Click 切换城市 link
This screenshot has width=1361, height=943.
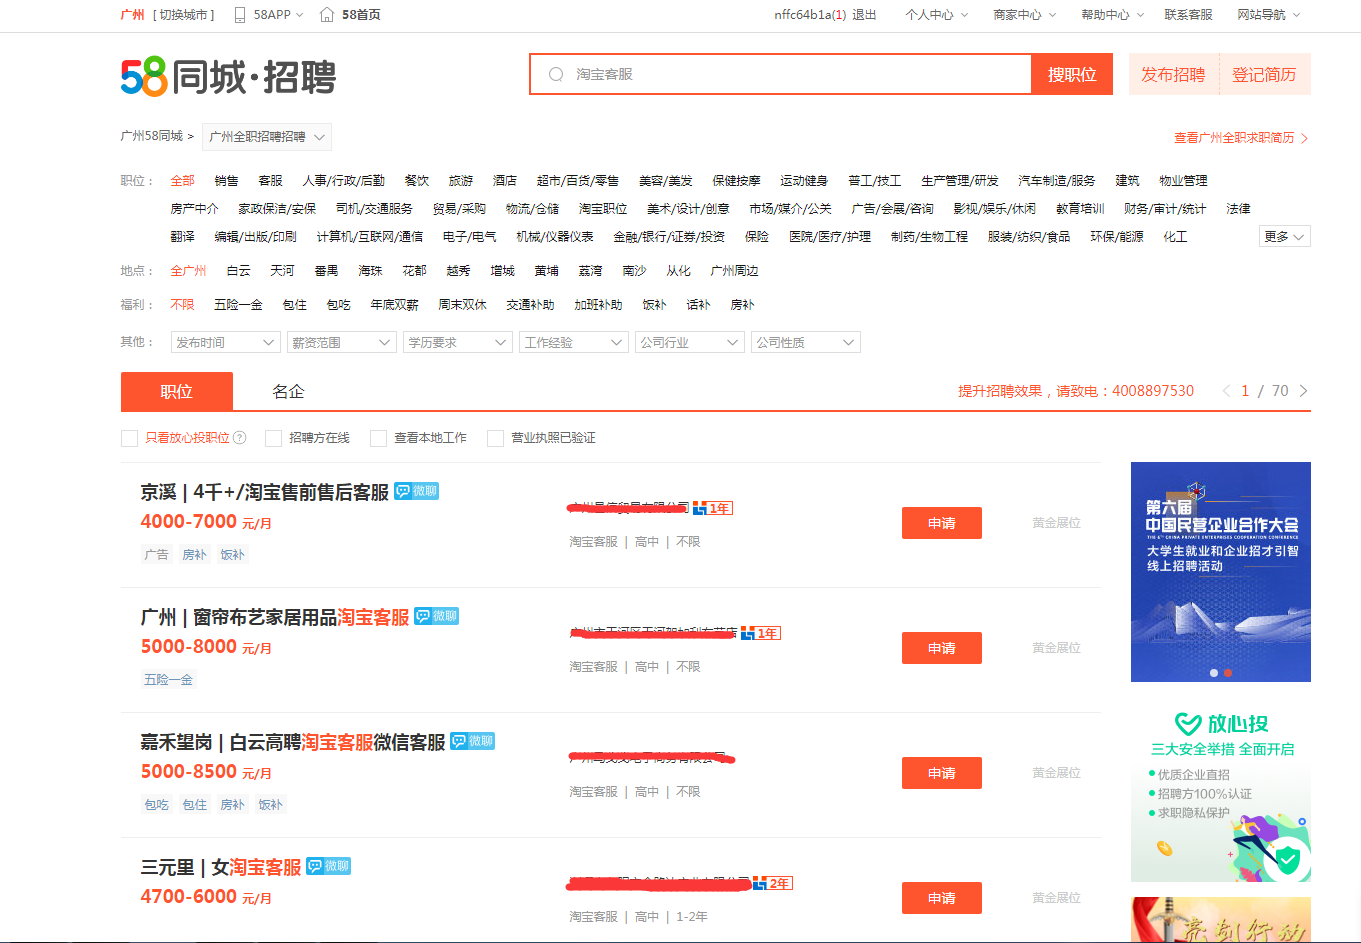[184, 15]
